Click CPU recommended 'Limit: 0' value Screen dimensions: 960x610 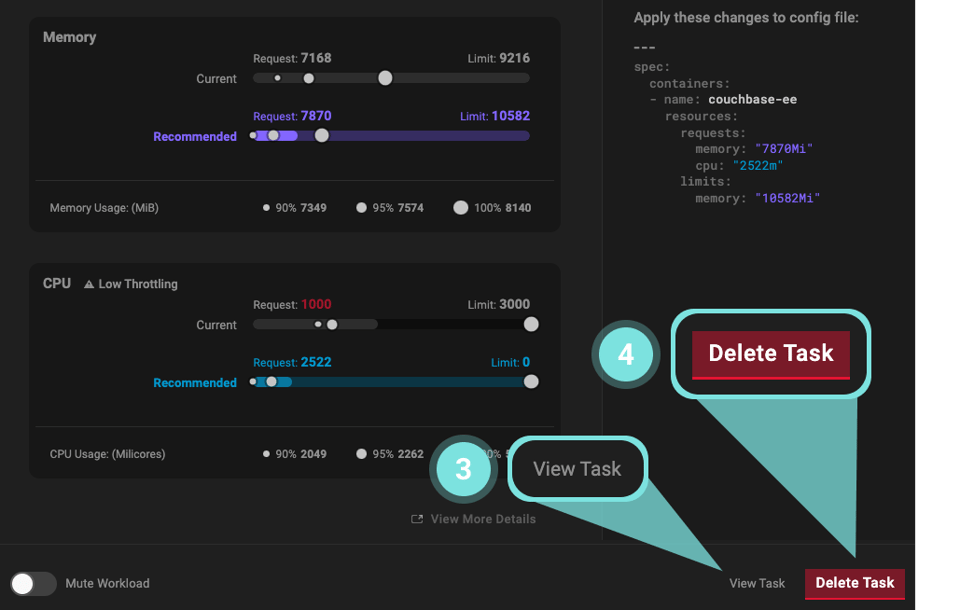pos(511,362)
